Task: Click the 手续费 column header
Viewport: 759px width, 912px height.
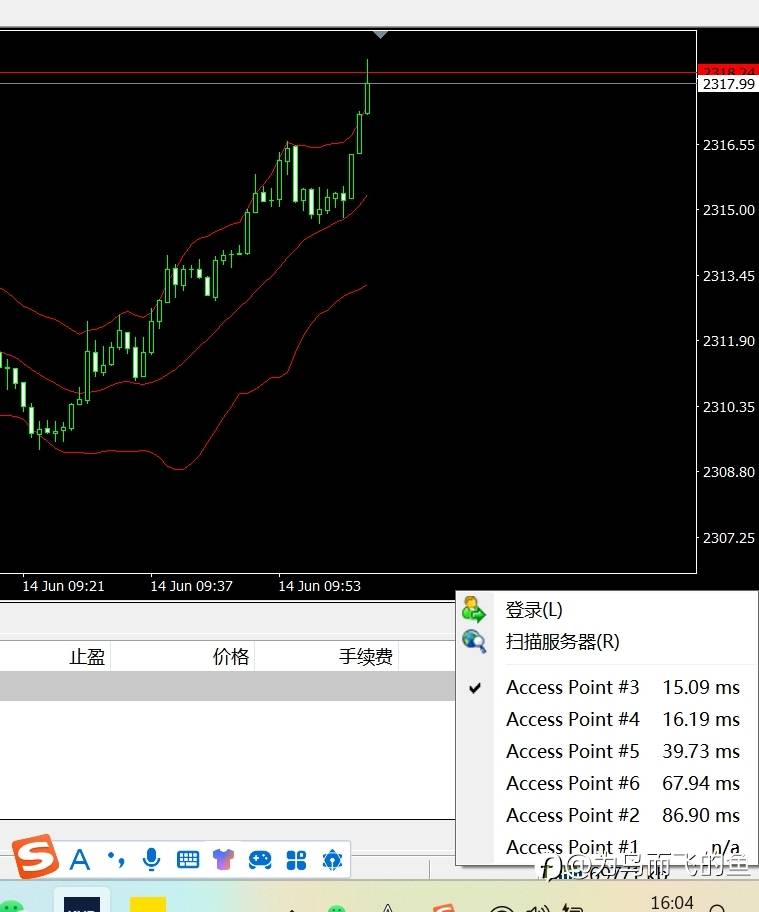Action: 366,657
